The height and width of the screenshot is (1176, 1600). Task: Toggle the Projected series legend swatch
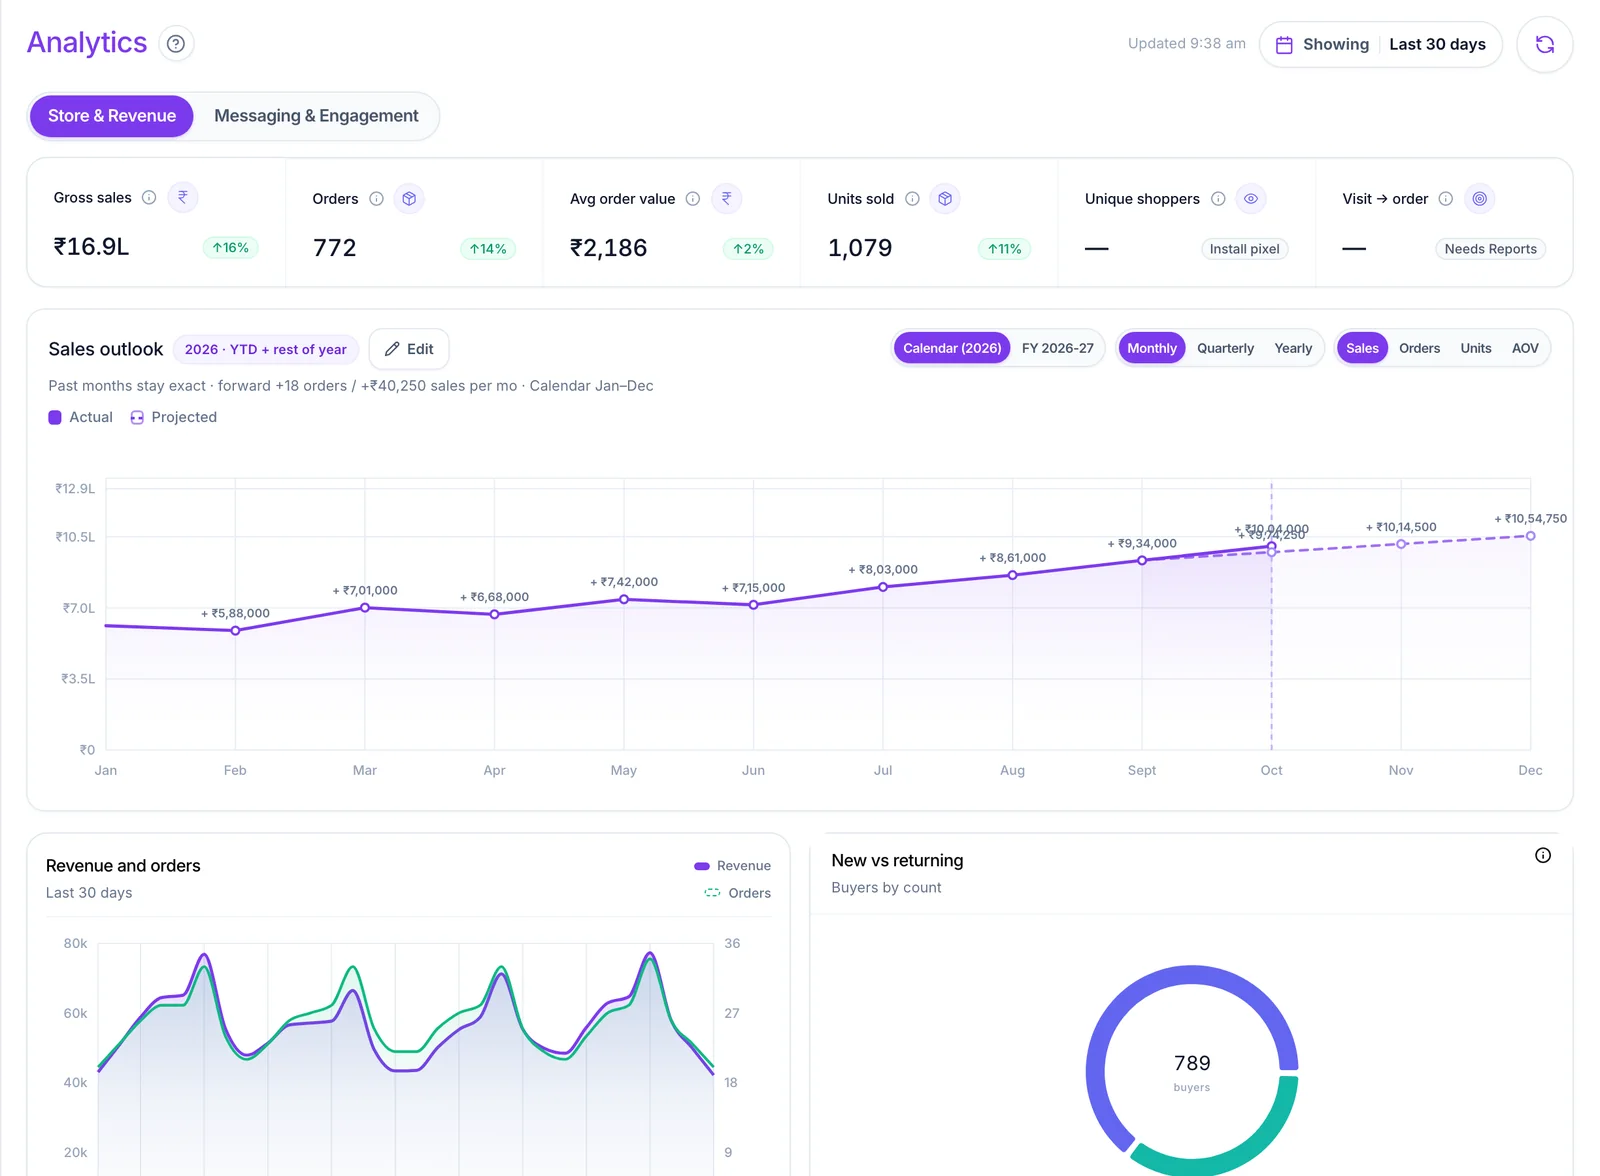tap(137, 417)
